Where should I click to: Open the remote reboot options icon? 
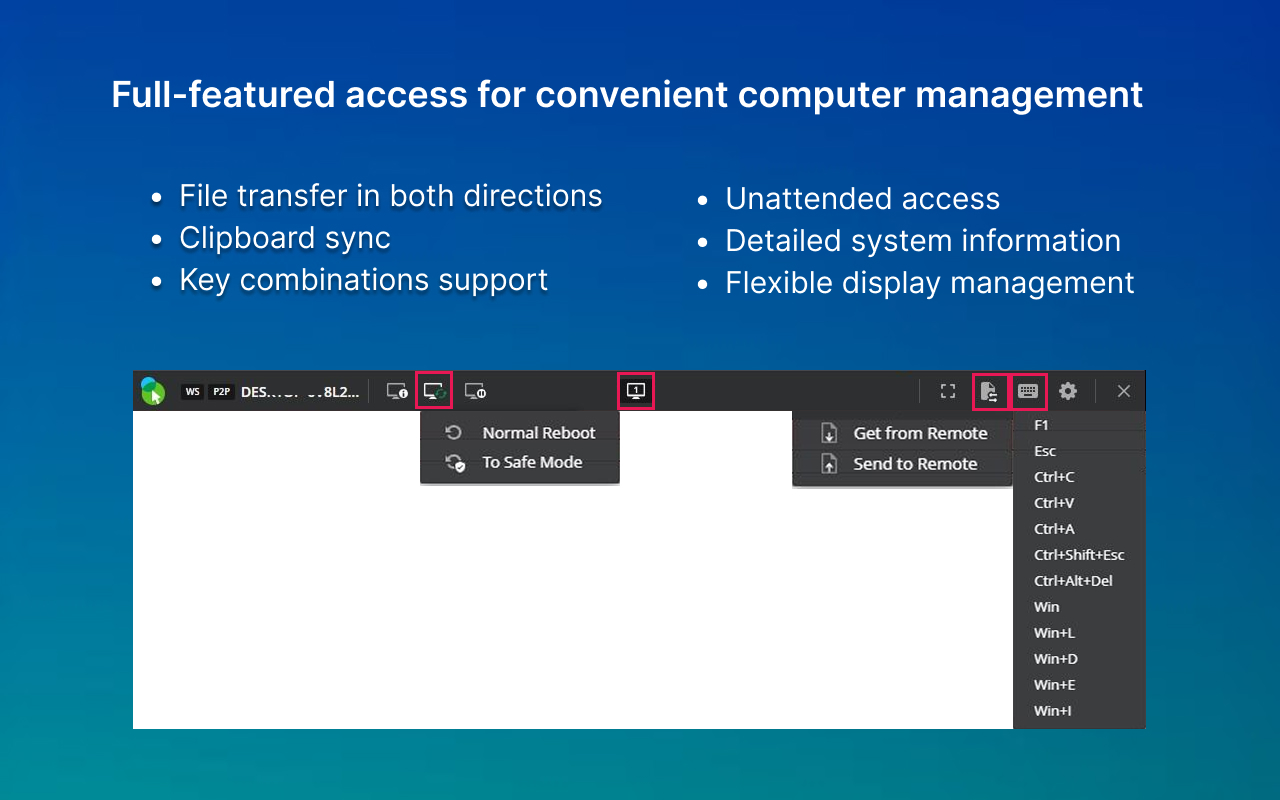[x=434, y=390]
